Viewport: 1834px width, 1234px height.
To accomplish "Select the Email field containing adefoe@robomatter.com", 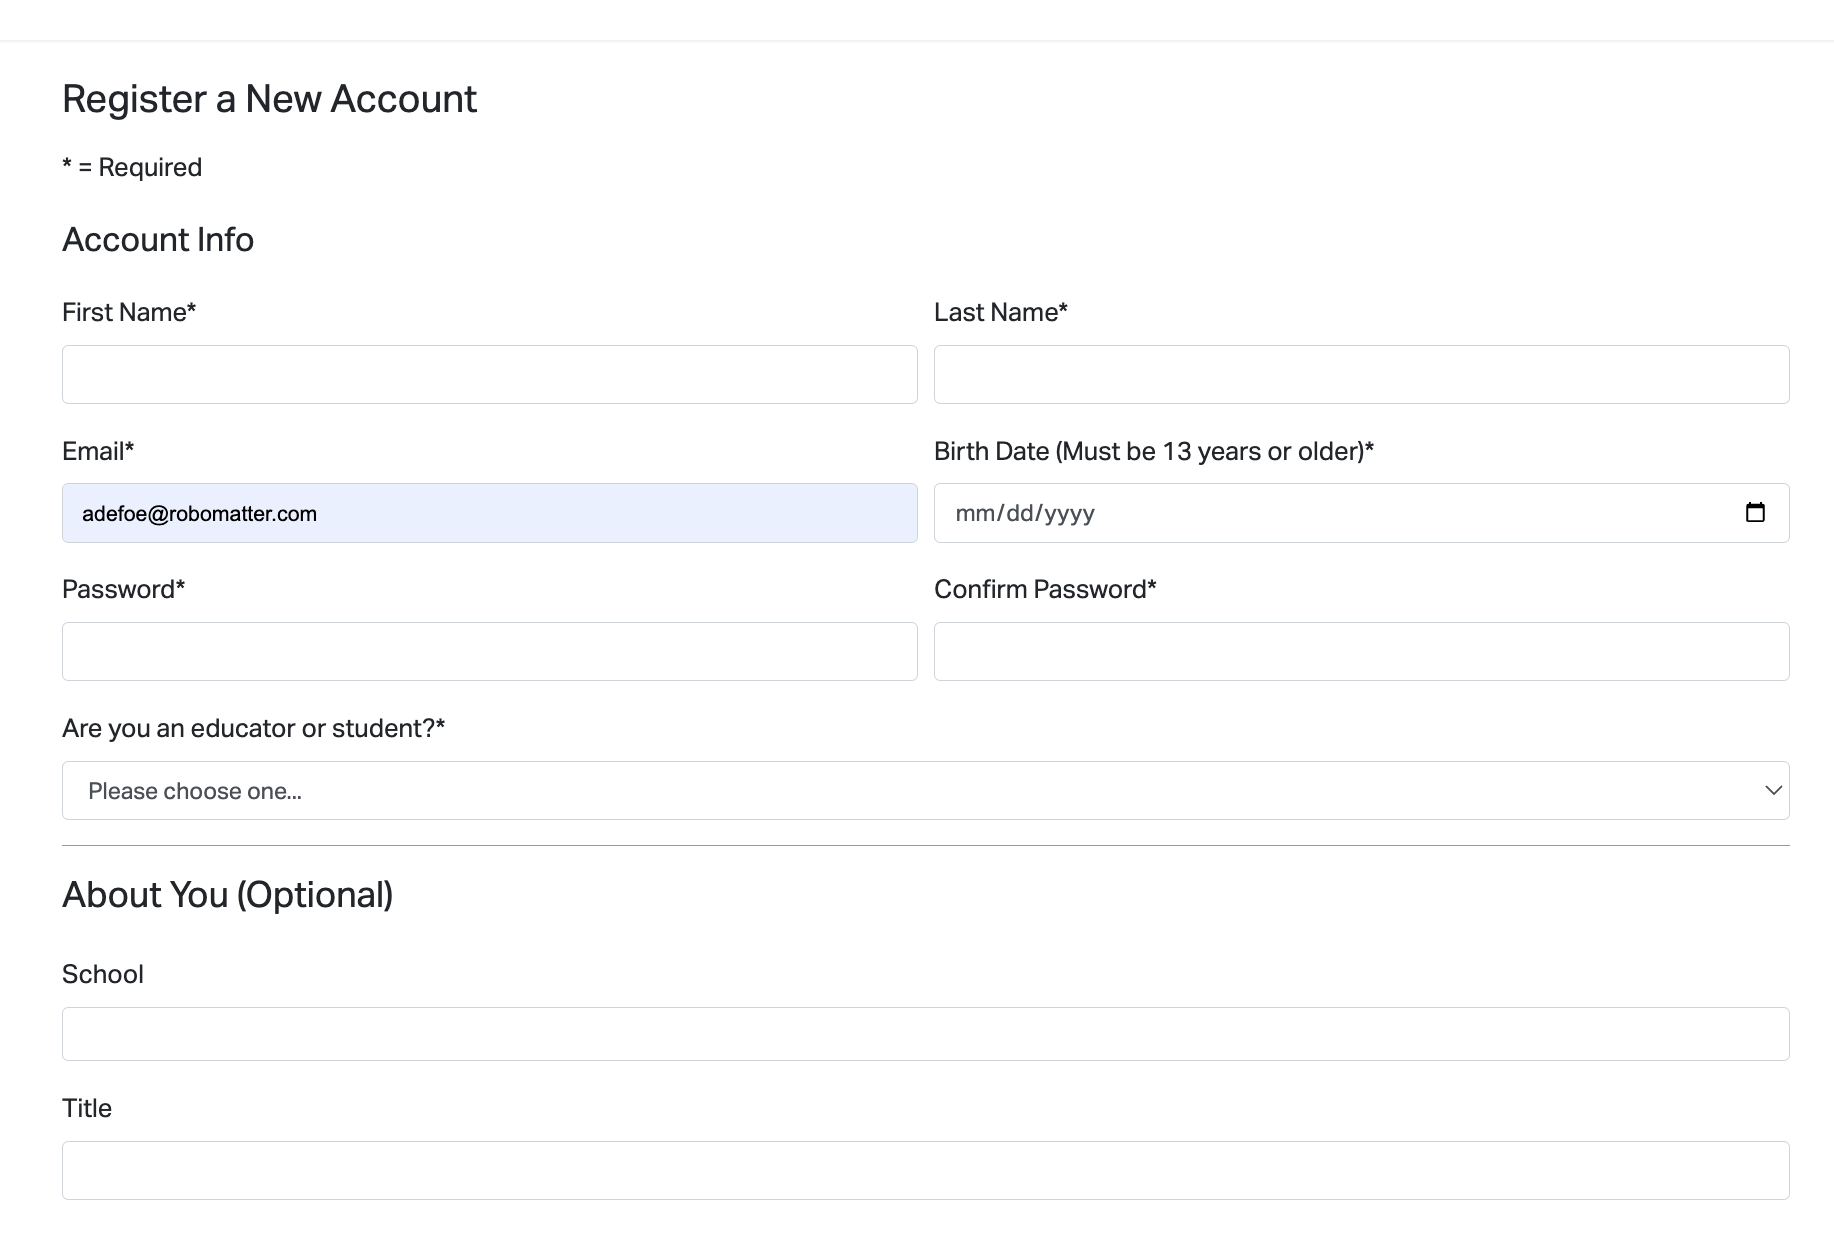I will tap(489, 513).
